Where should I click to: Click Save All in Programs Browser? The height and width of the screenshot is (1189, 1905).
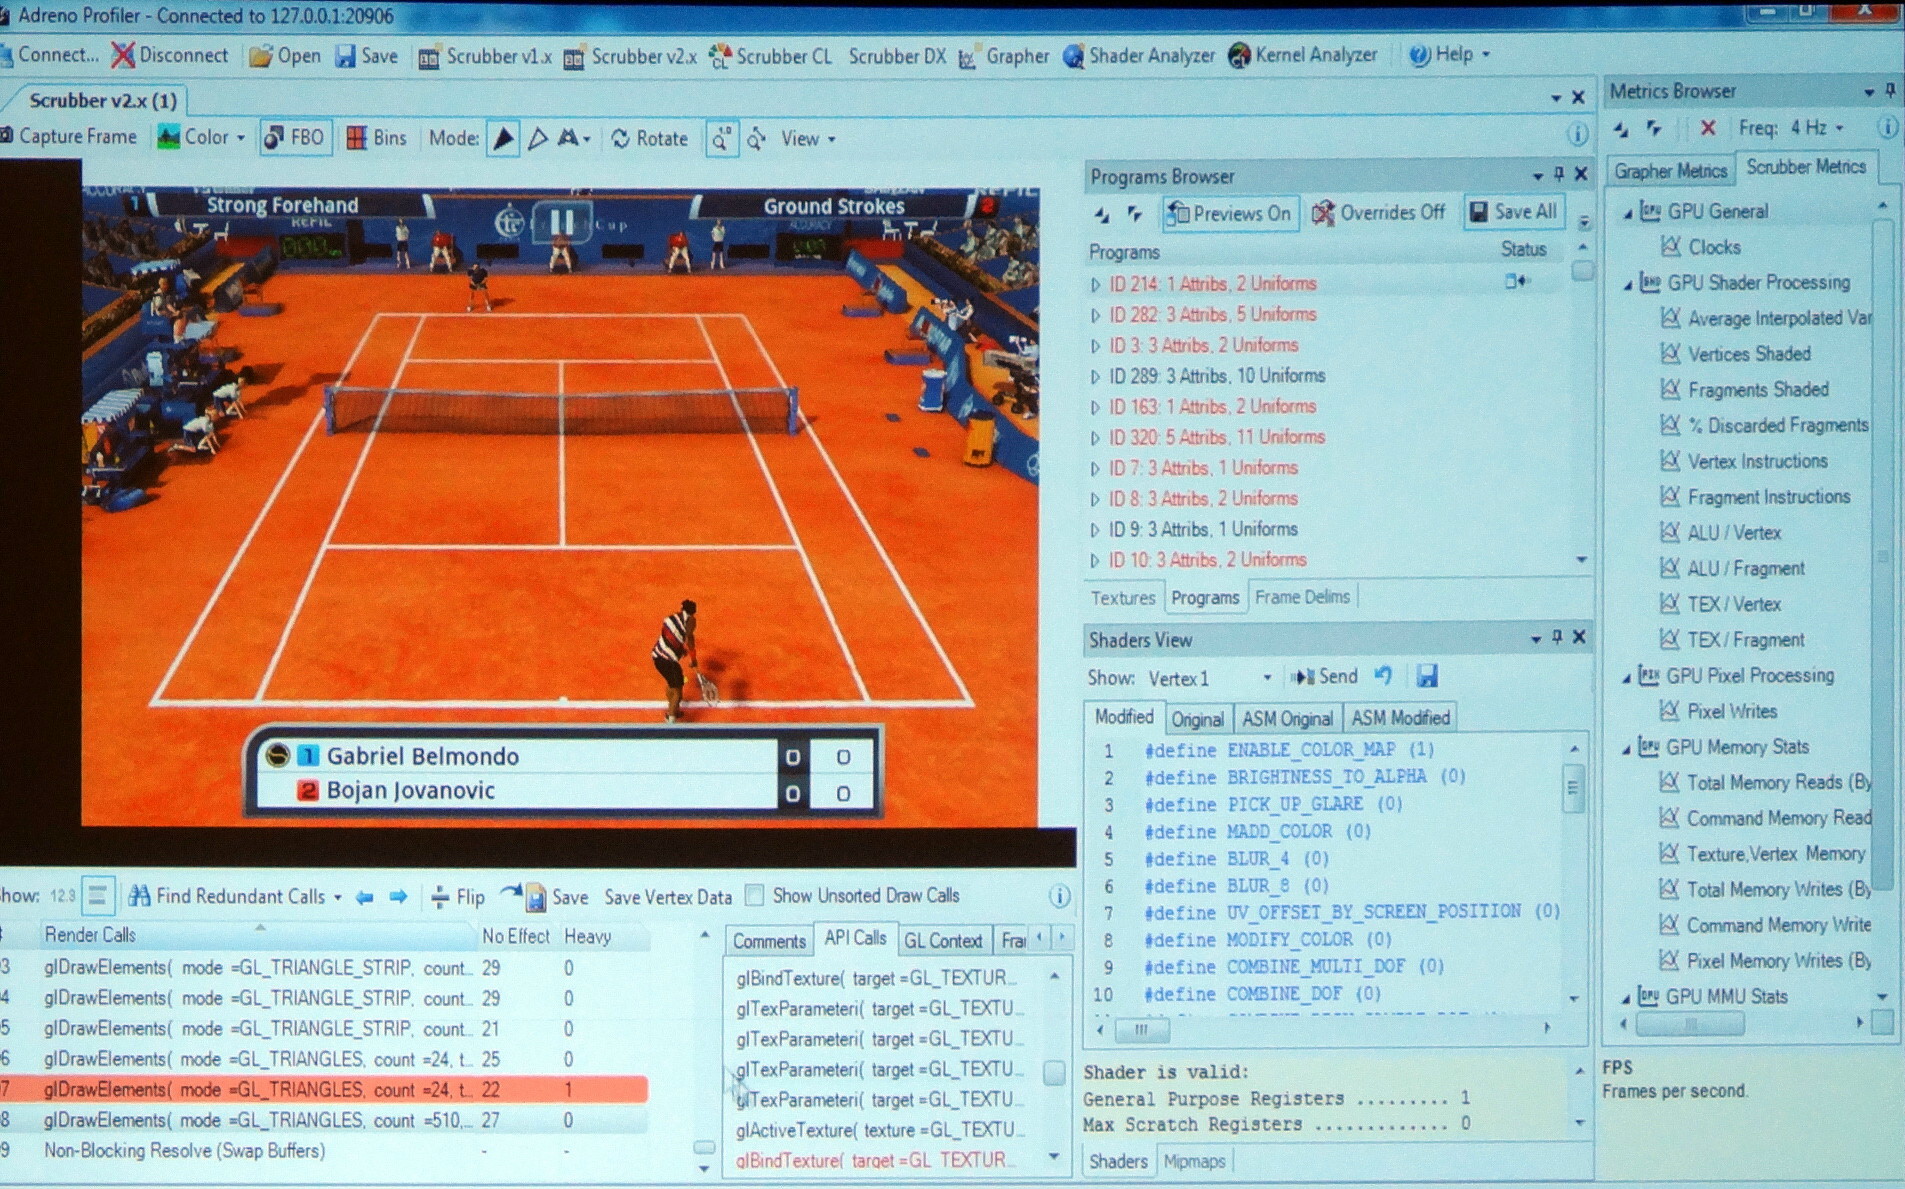click(1513, 212)
